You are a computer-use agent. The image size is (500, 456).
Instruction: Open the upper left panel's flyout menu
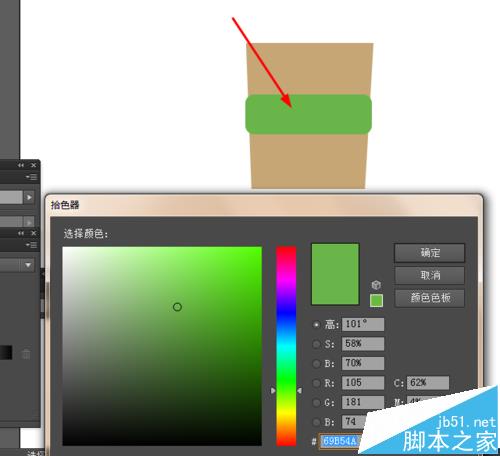[32, 177]
